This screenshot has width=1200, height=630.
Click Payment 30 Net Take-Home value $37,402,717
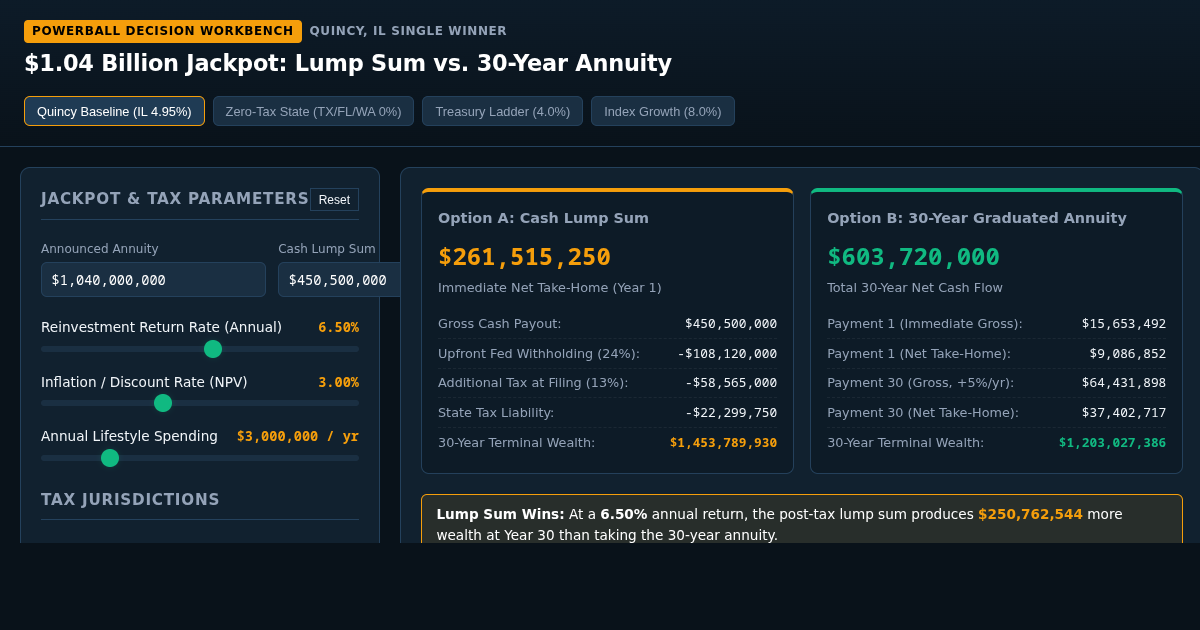[x=1124, y=412]
